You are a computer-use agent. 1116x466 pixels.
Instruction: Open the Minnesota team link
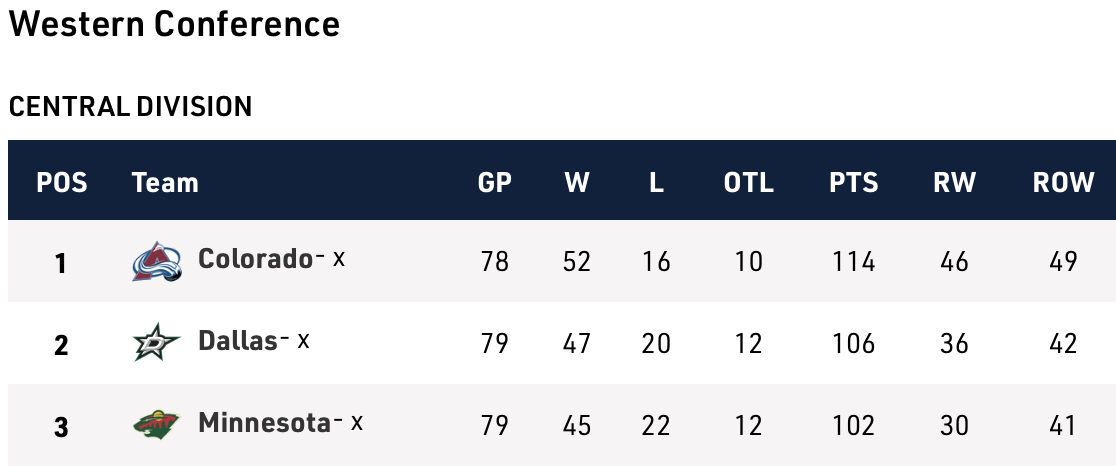pyautogui.click(x=264, y=423)
